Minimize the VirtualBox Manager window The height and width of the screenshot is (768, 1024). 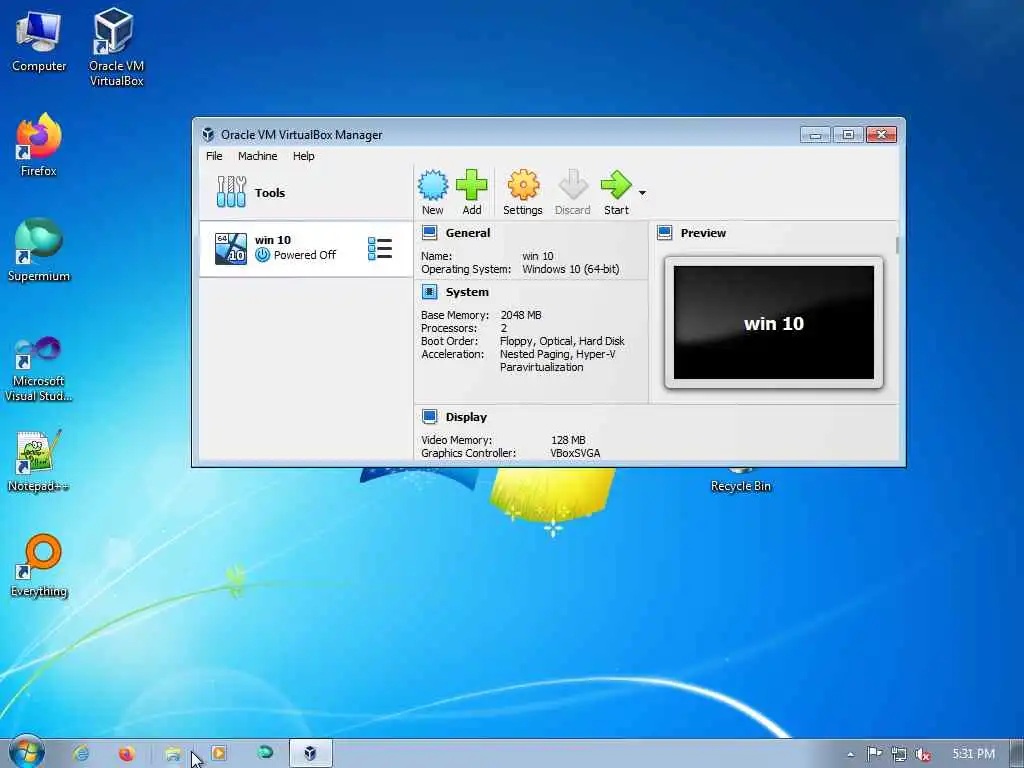[x=815, y=135]
